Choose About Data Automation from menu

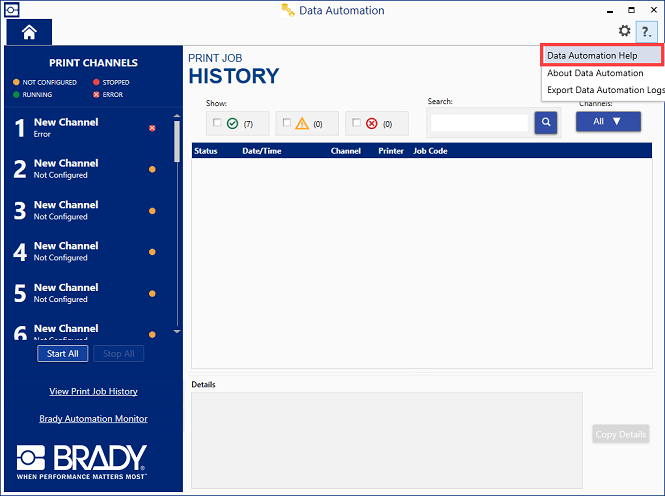tap(595, 73)
